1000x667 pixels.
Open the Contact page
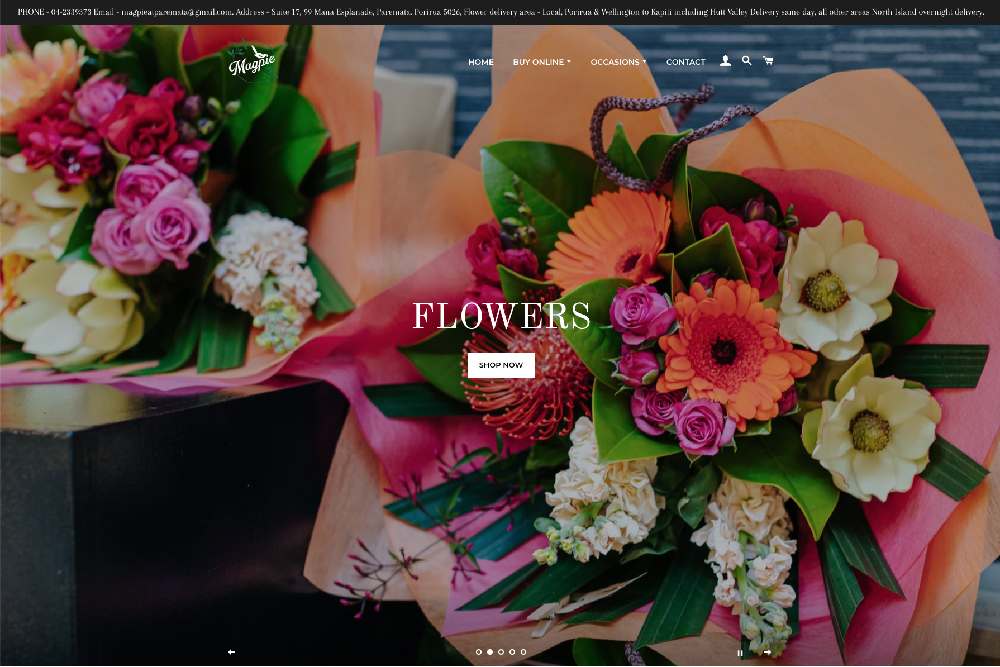[x=685, y=62]
